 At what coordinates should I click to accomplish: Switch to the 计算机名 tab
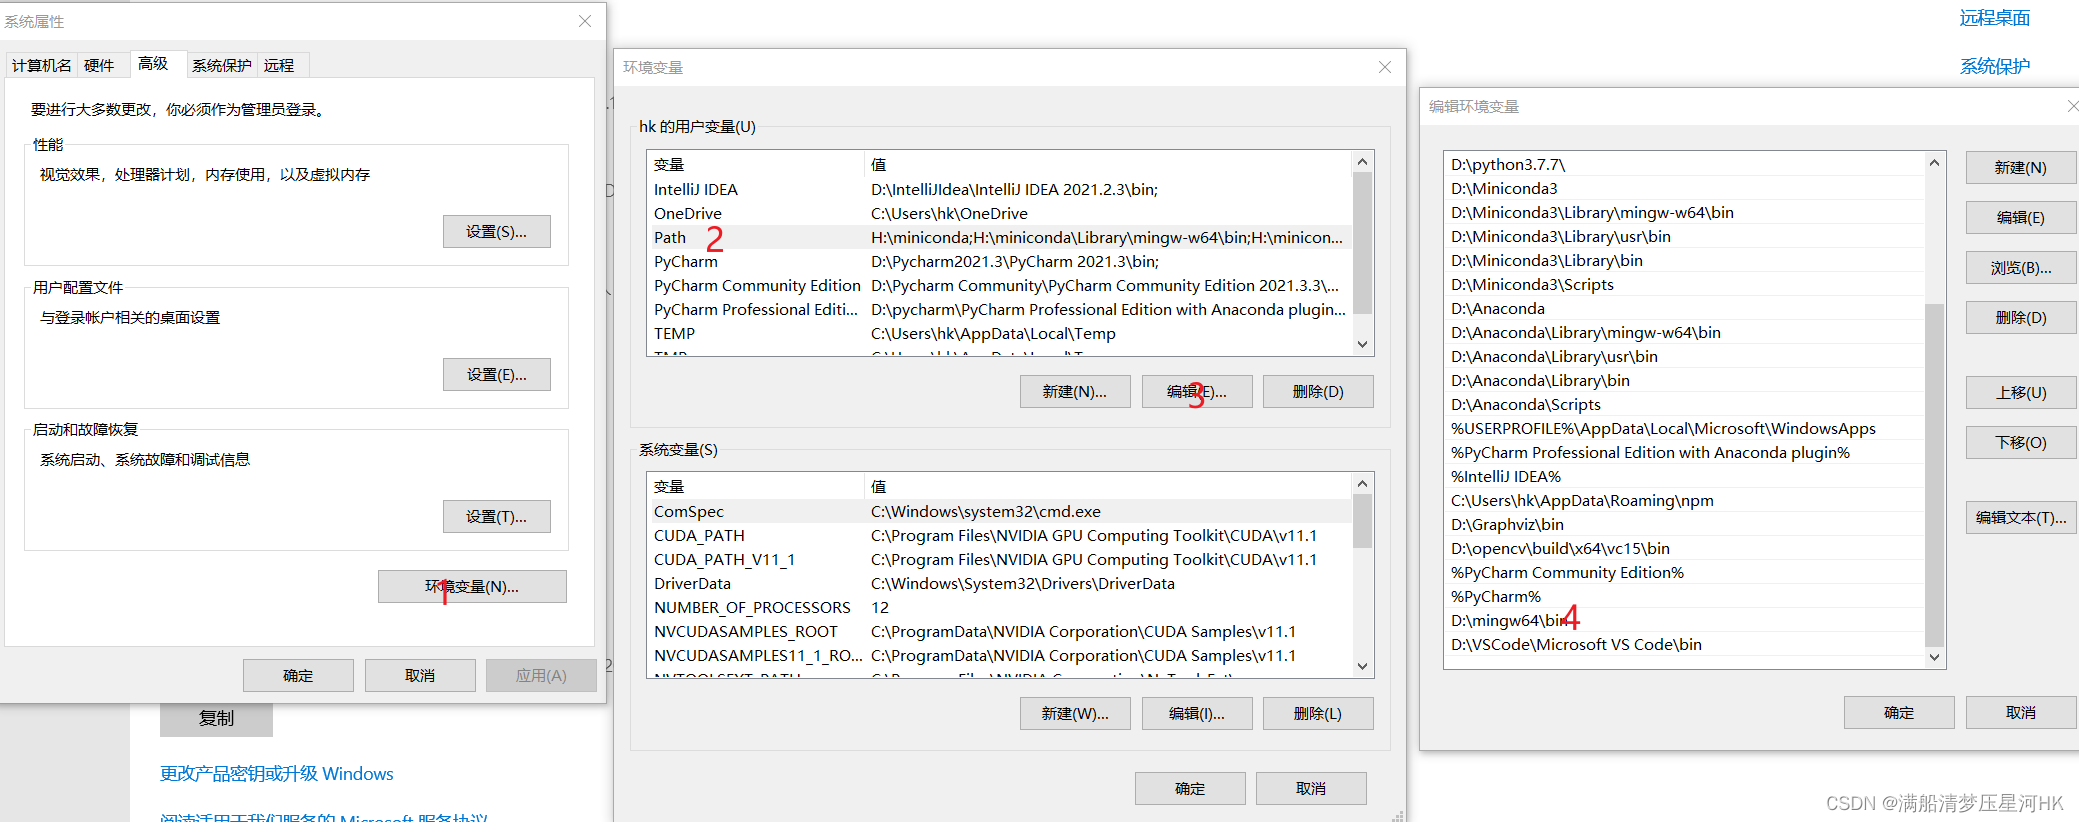click(x=42, y=65)
